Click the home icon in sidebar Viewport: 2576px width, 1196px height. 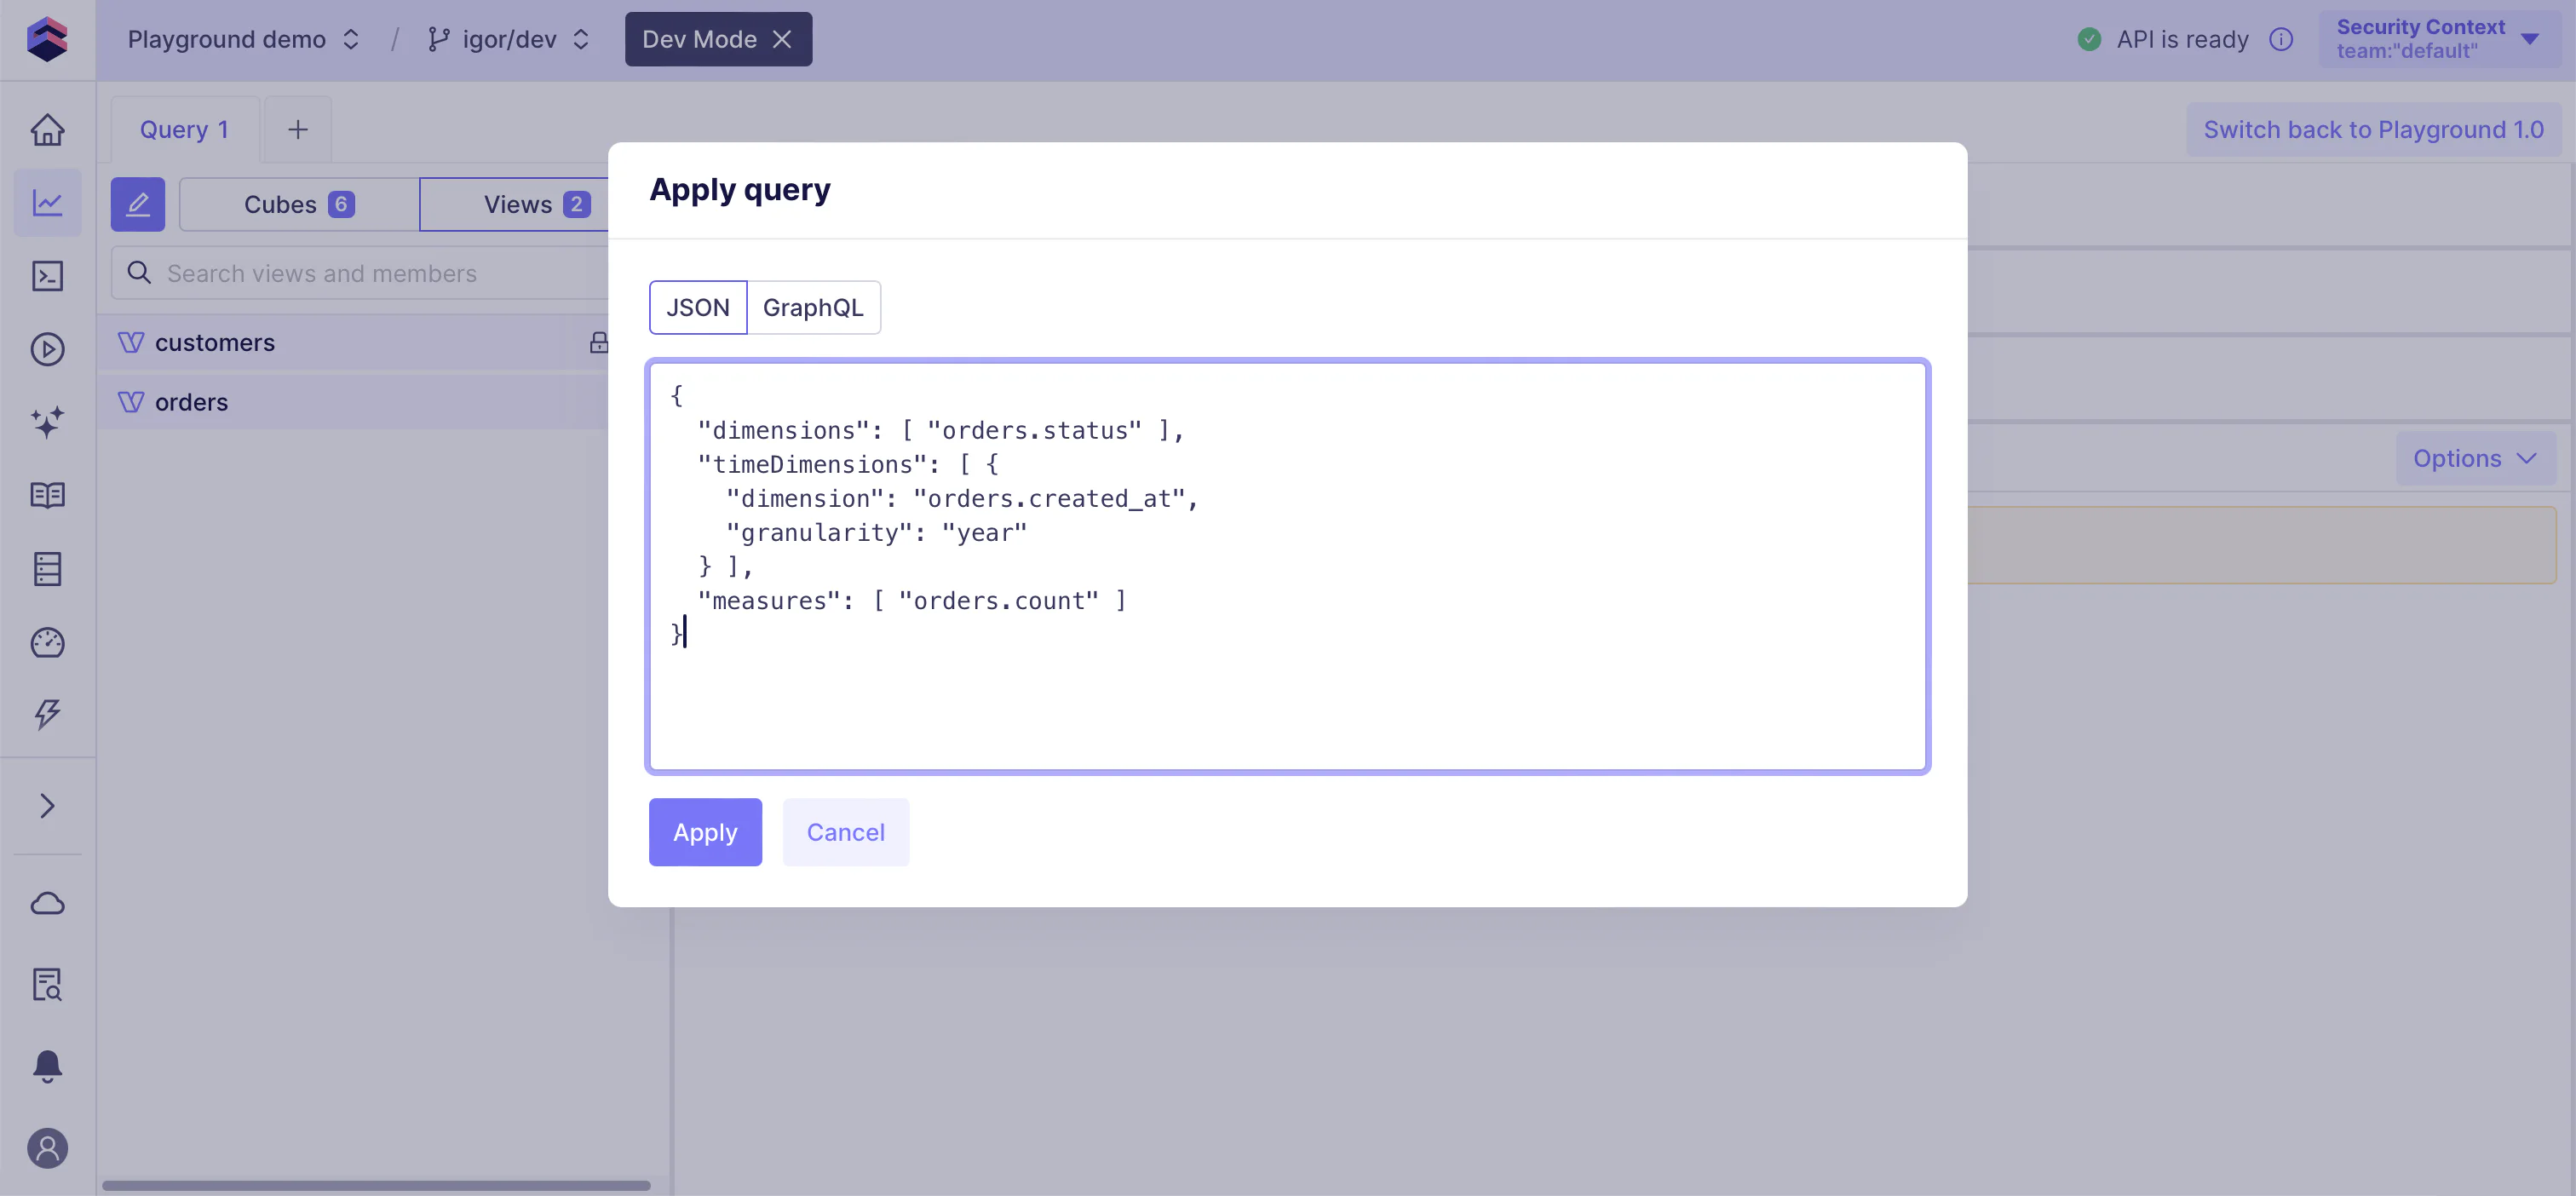tap(47, 130)
